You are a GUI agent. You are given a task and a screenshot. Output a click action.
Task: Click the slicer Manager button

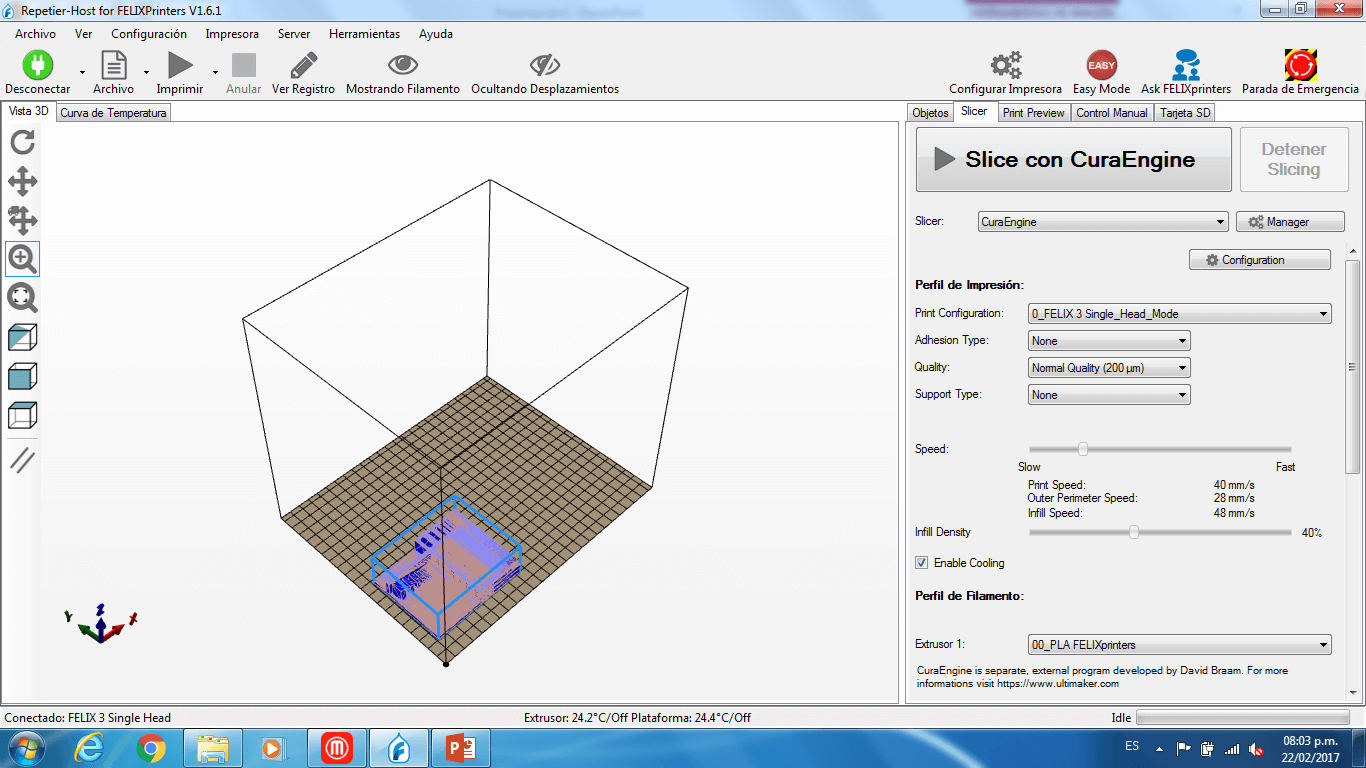point(1290,222)
